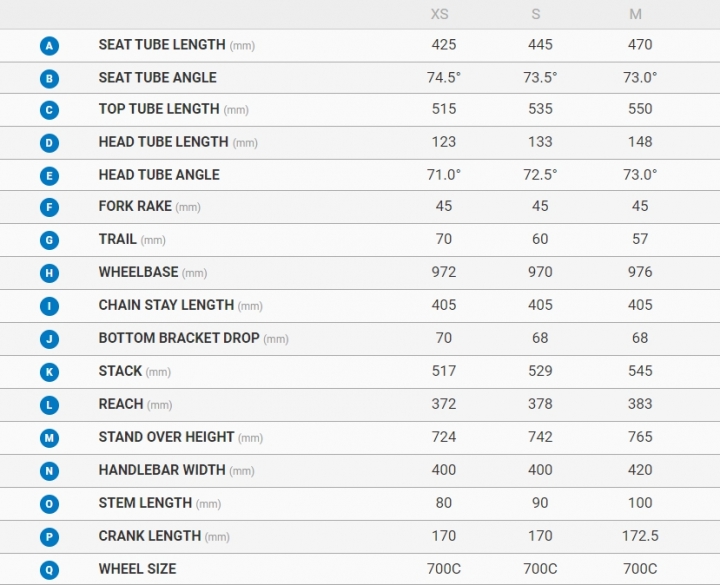This screenshot has width=720, height=585.
Task: Click the M size column header
Action: point(636,14)
